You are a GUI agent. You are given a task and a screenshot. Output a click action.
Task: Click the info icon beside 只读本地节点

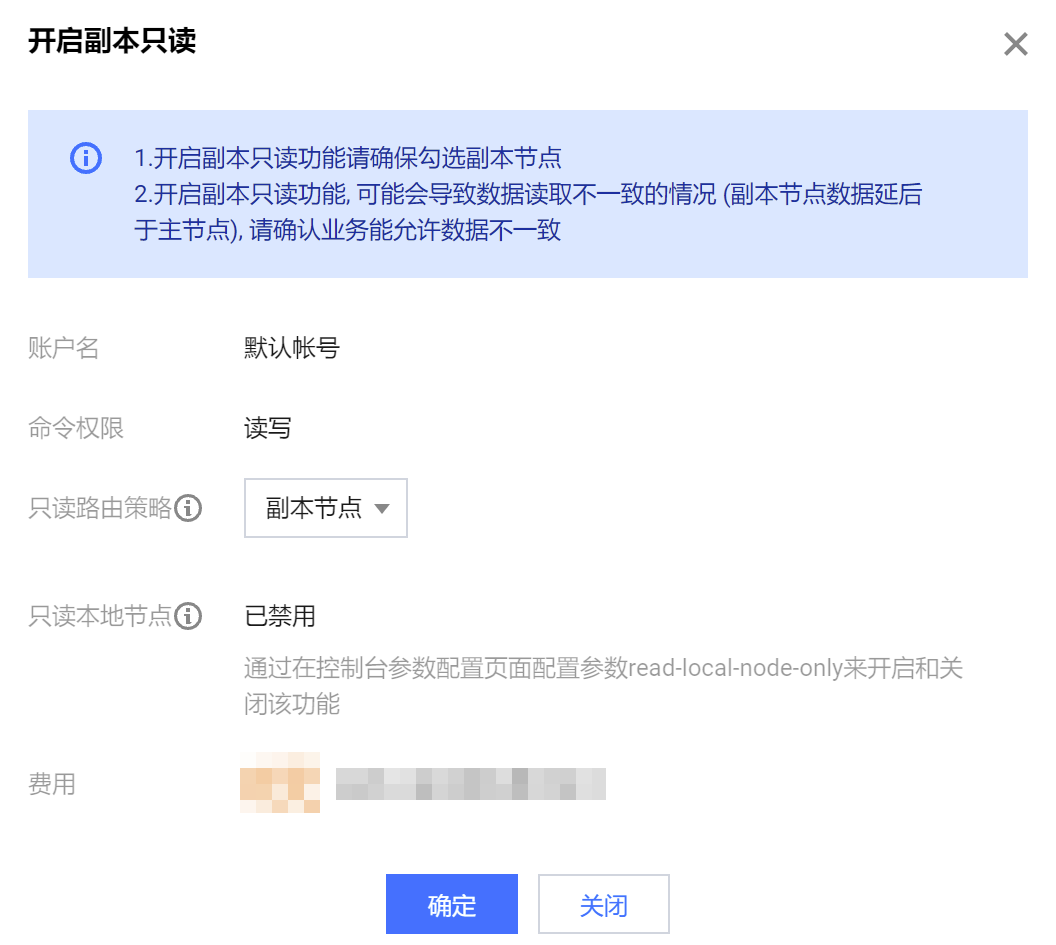188,616
